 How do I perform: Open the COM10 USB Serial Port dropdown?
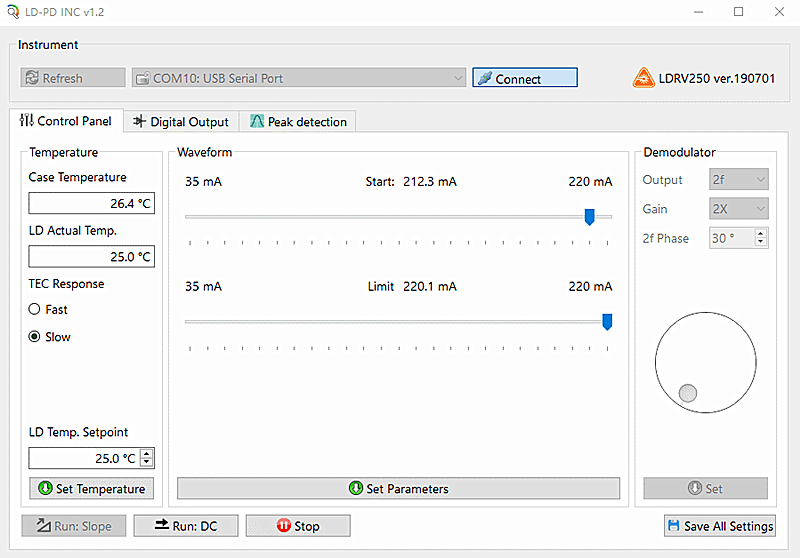pyautogui.click(x=298, y=78)
